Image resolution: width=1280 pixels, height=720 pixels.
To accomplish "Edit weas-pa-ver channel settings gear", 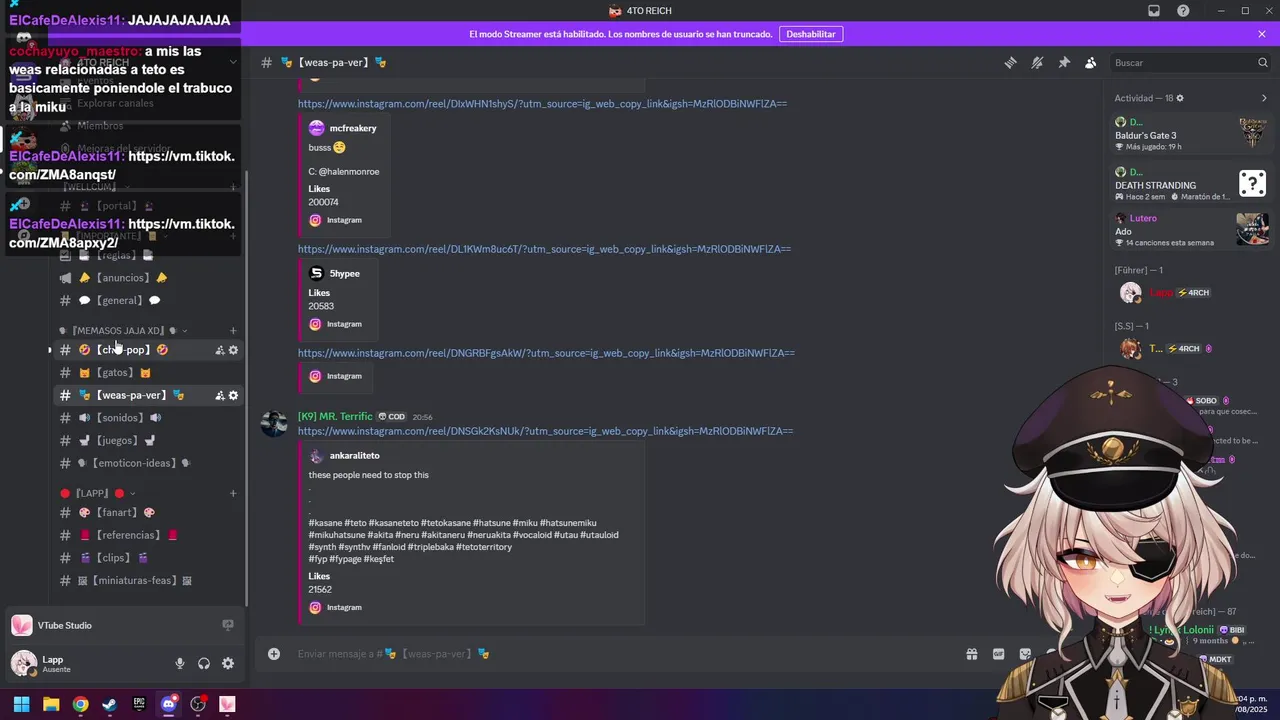I will [x=233, y=395].
